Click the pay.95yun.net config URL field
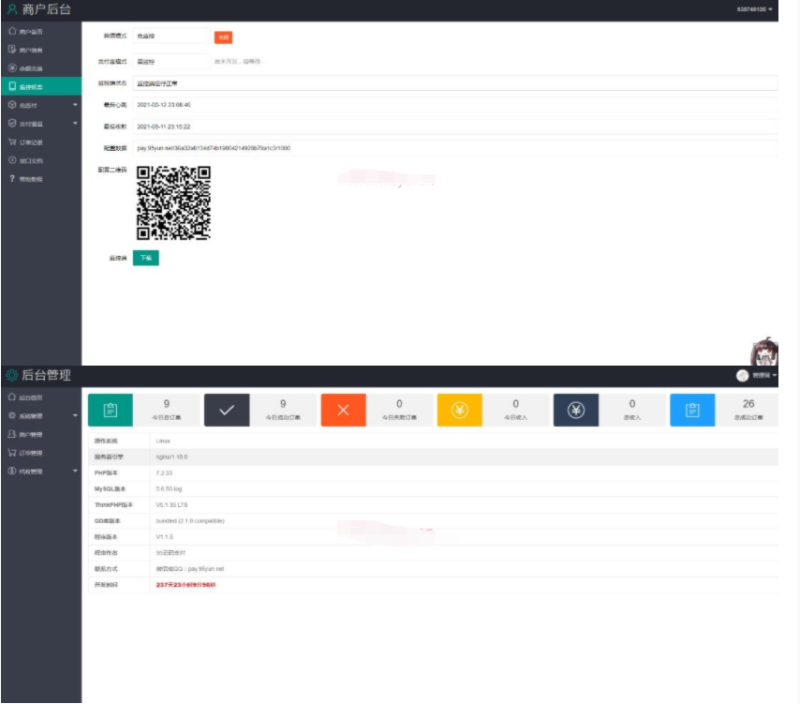This screenshot has height=704, width=800. pyautogui.click(x=455, y=148)
